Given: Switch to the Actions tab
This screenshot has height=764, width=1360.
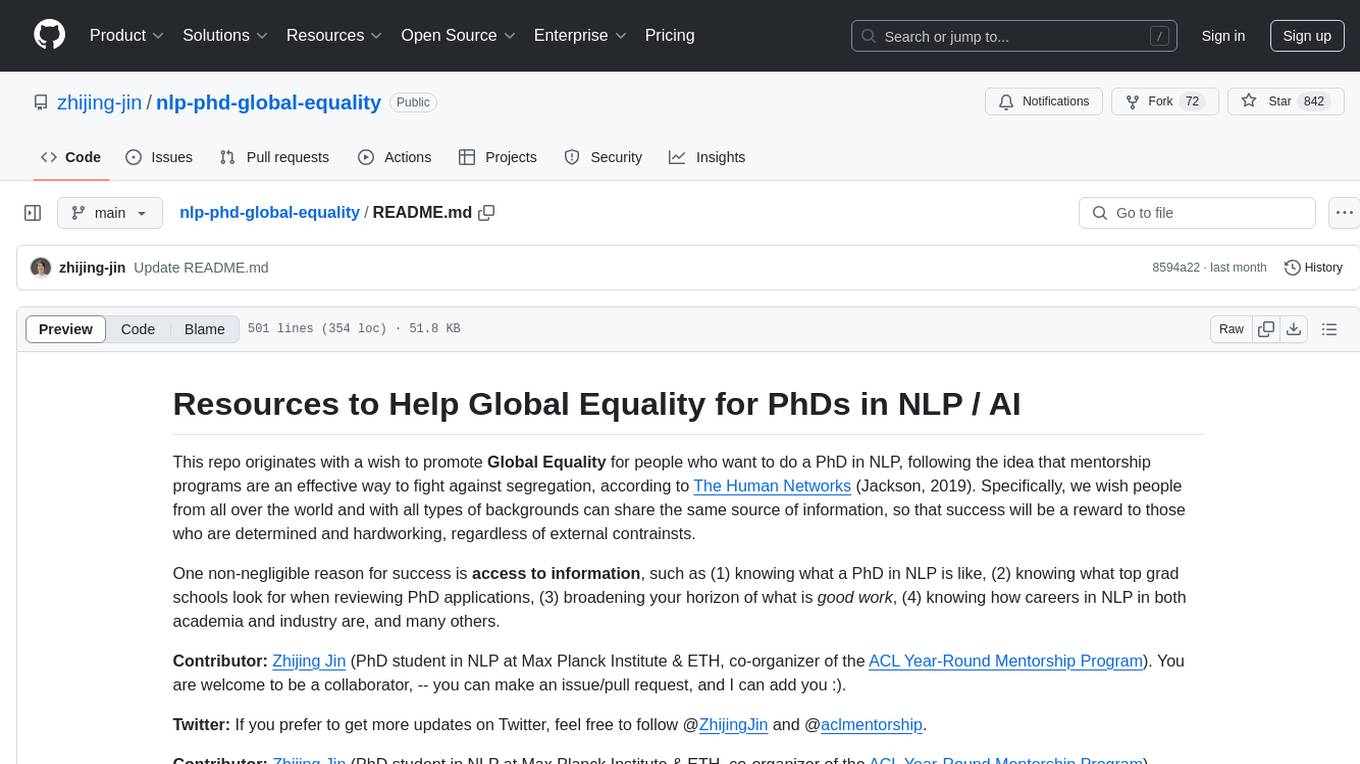Looking at the screenshot, I should [x=394, y=157].
